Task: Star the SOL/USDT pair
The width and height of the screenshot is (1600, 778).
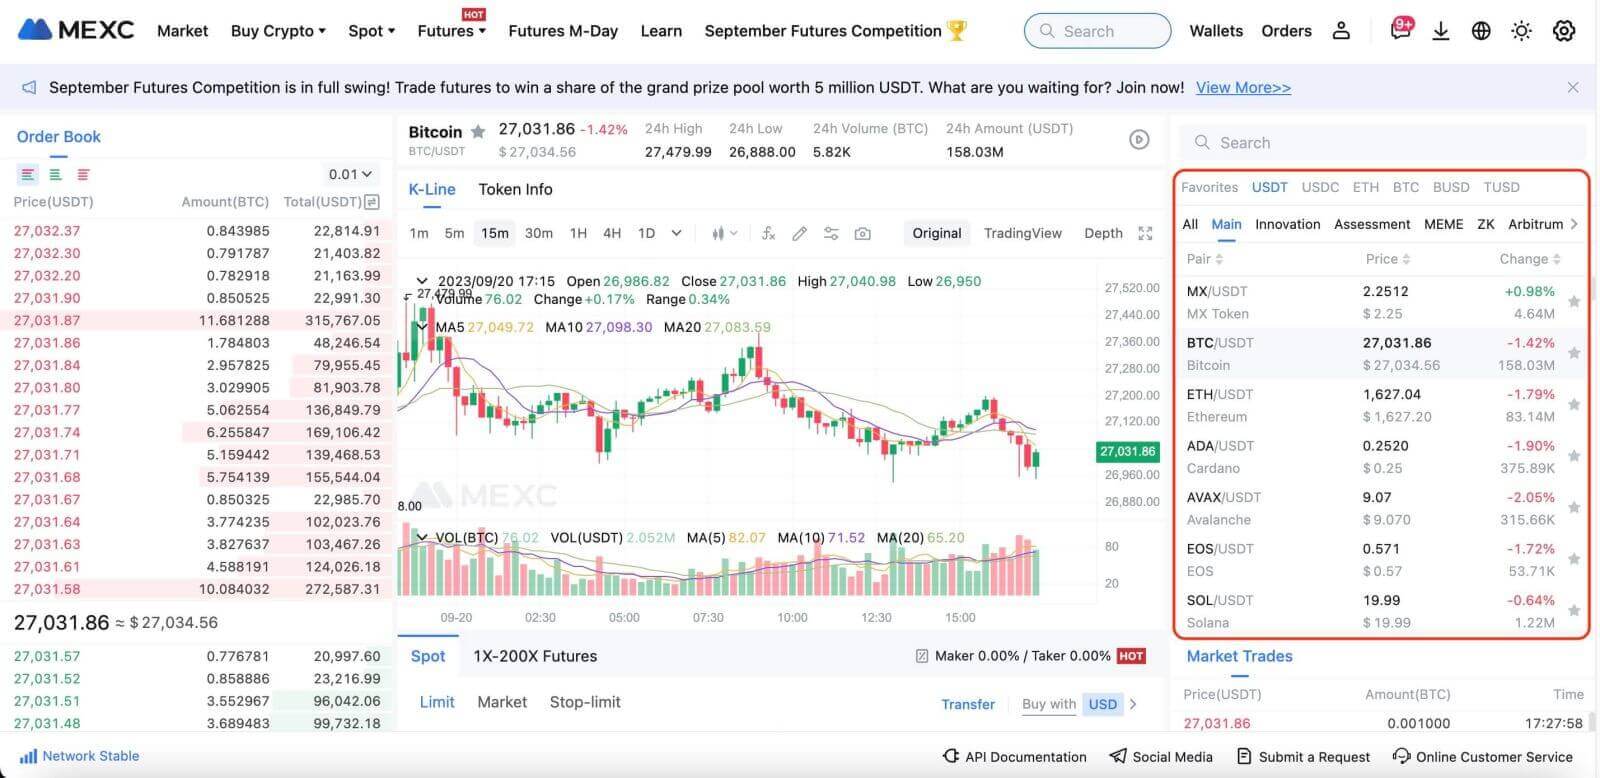Action: pos(1574,610)
